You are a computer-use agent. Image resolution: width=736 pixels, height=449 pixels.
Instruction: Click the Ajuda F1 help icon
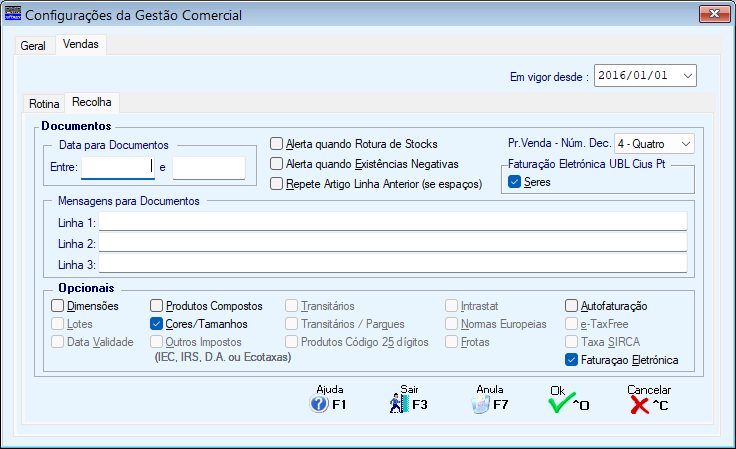tap(319, 404)
